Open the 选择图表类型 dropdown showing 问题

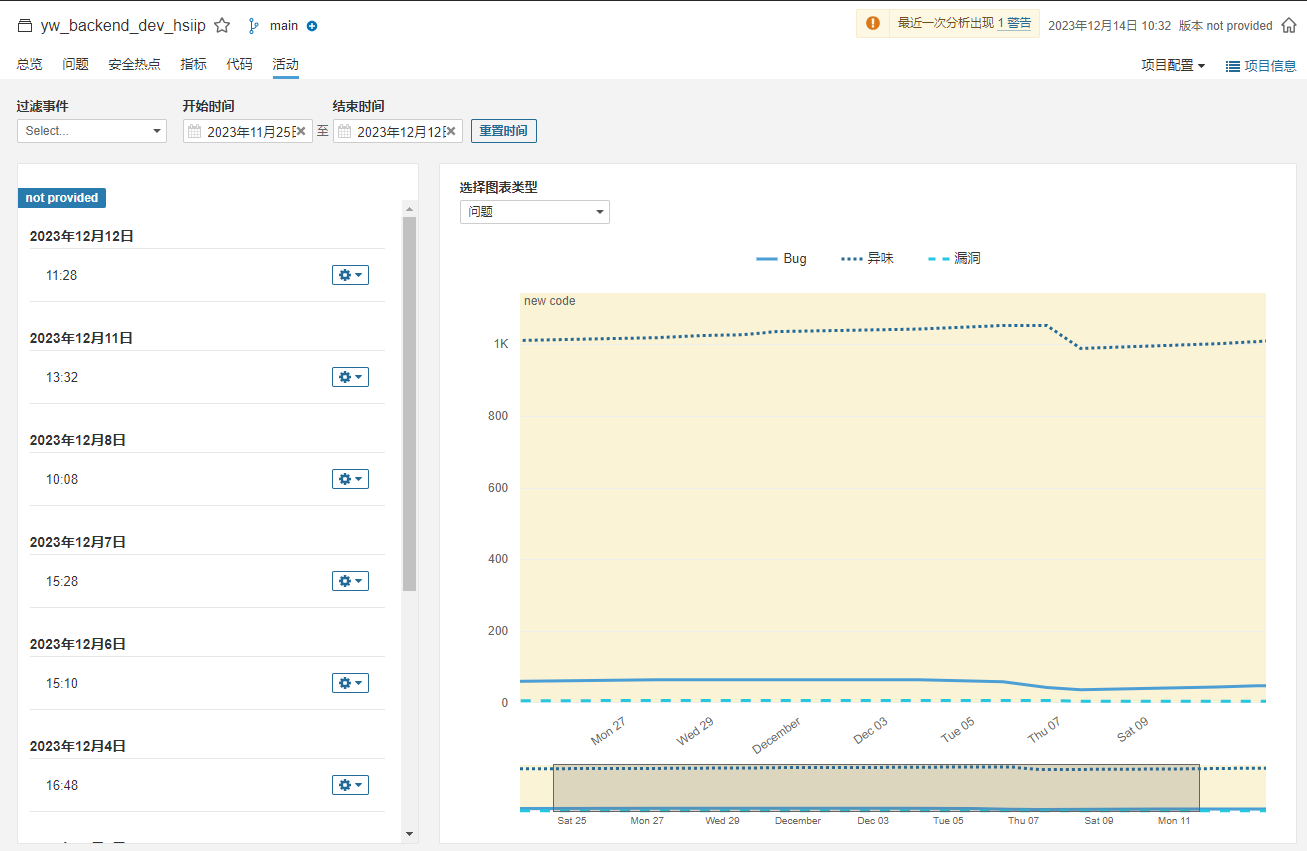535,212
